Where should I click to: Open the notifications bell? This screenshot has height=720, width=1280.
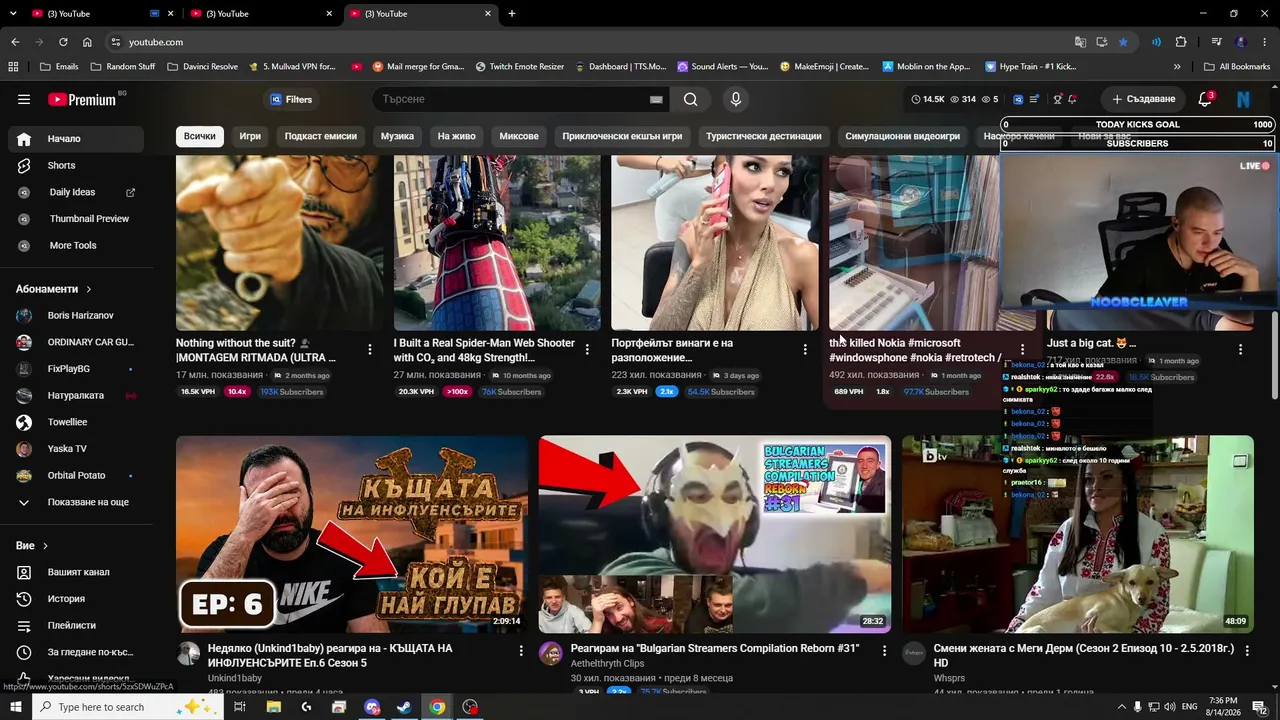click(1205, 99)
